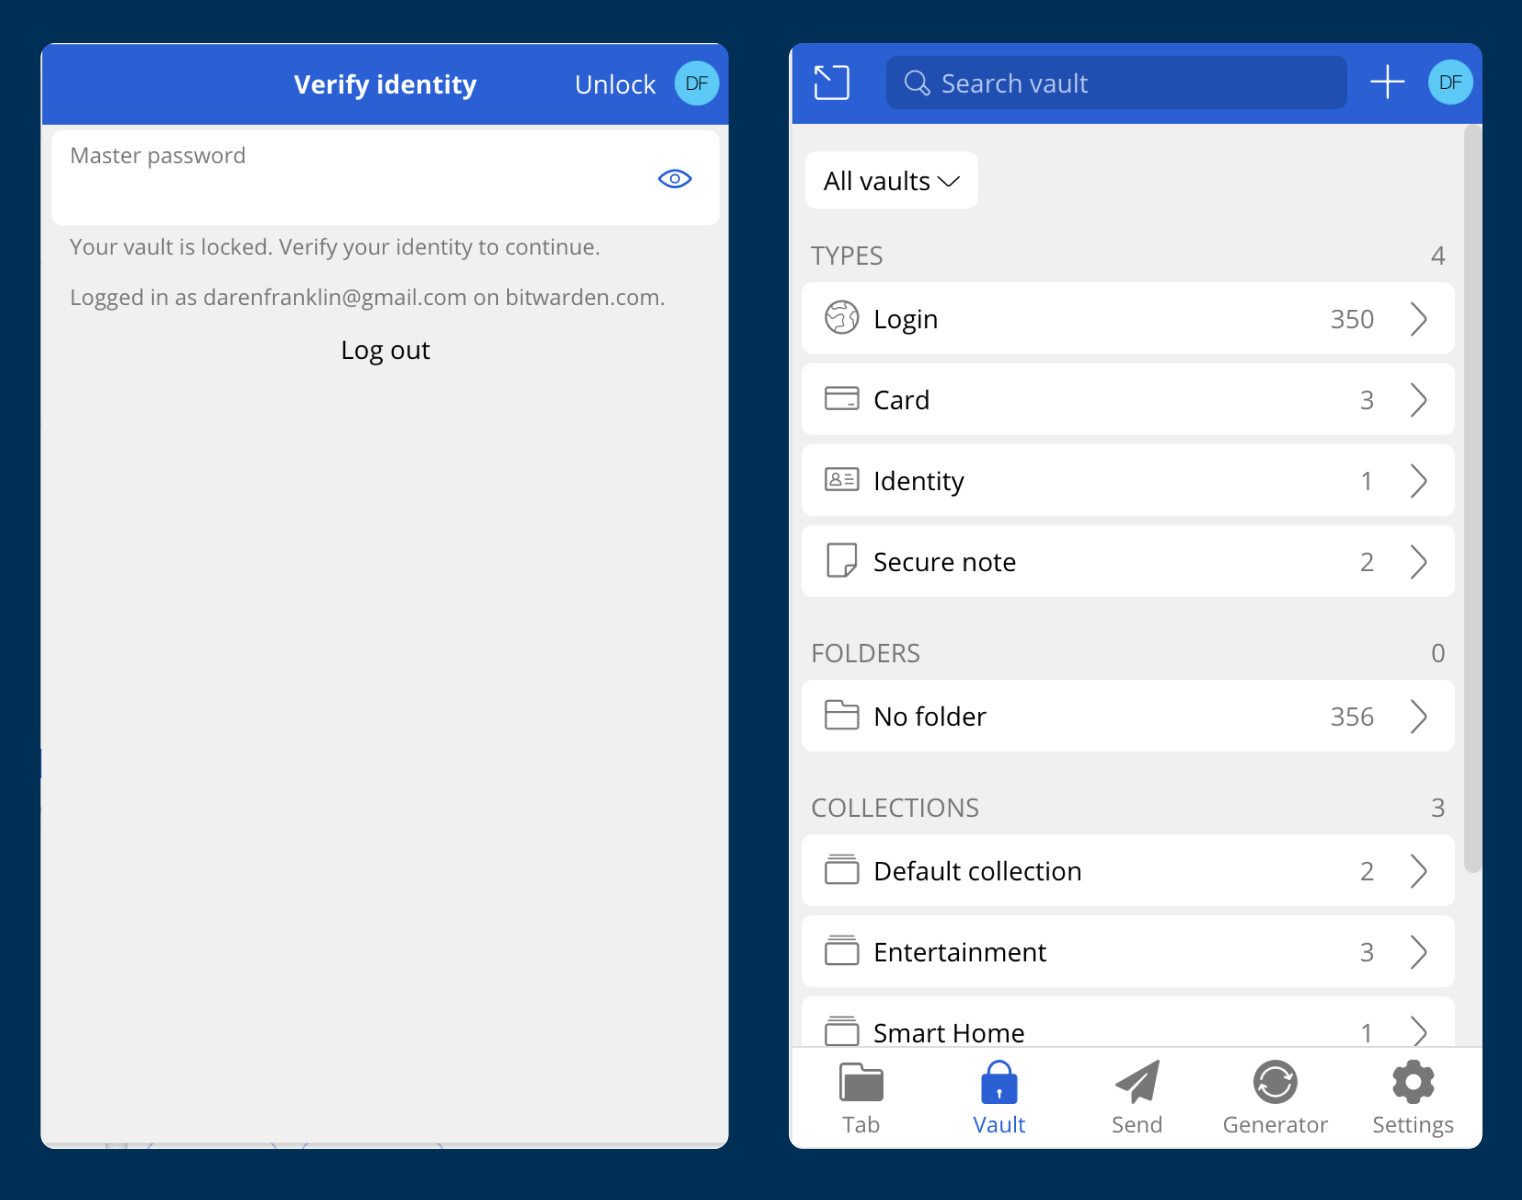1522x1200 pixels.
Task: Select the Default collection label
Action: (977, 871)
